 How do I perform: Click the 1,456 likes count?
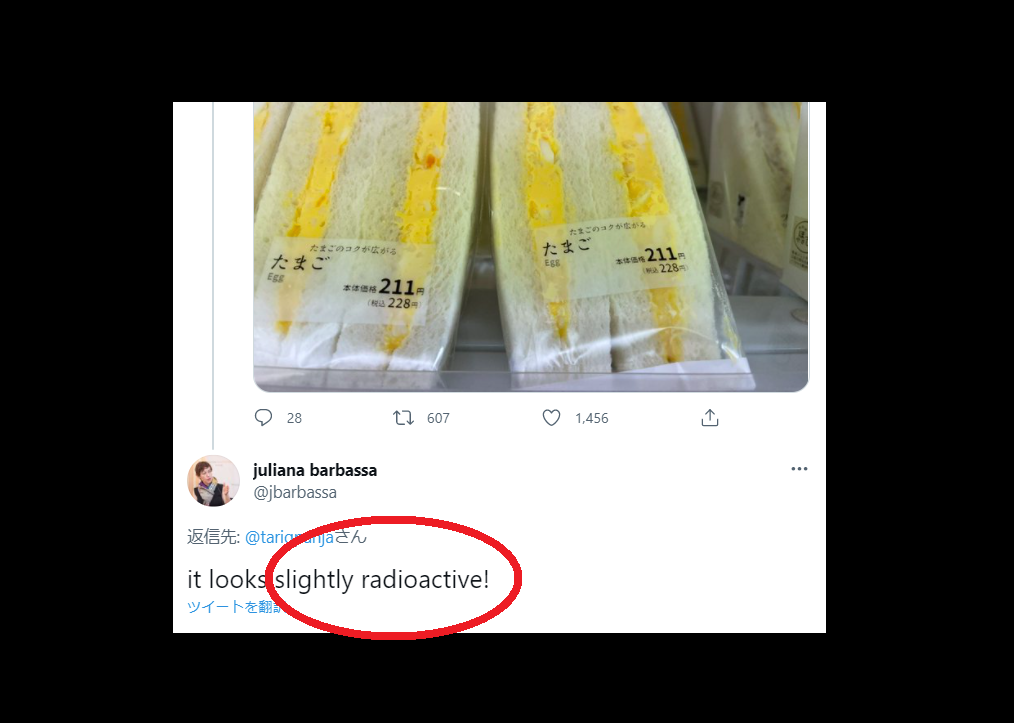tap(592, 418)
